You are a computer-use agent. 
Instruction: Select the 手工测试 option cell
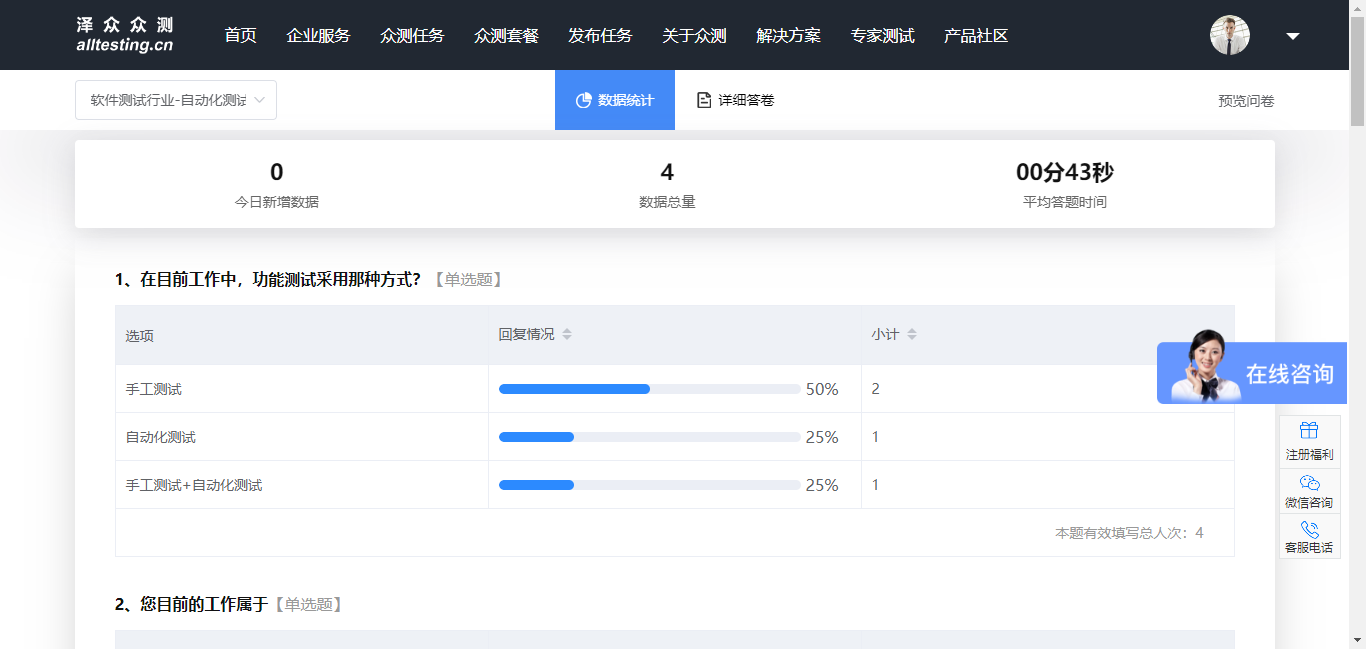(302, 389)
